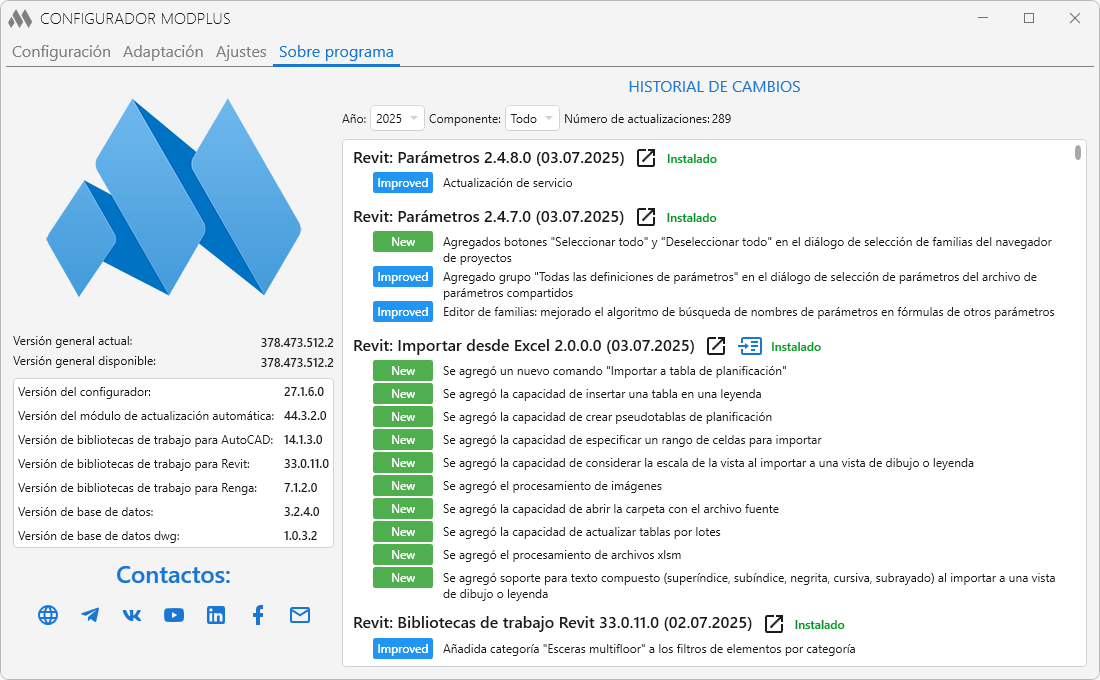Close the Configurador ModPlus window

click(x=1075, y=18)
